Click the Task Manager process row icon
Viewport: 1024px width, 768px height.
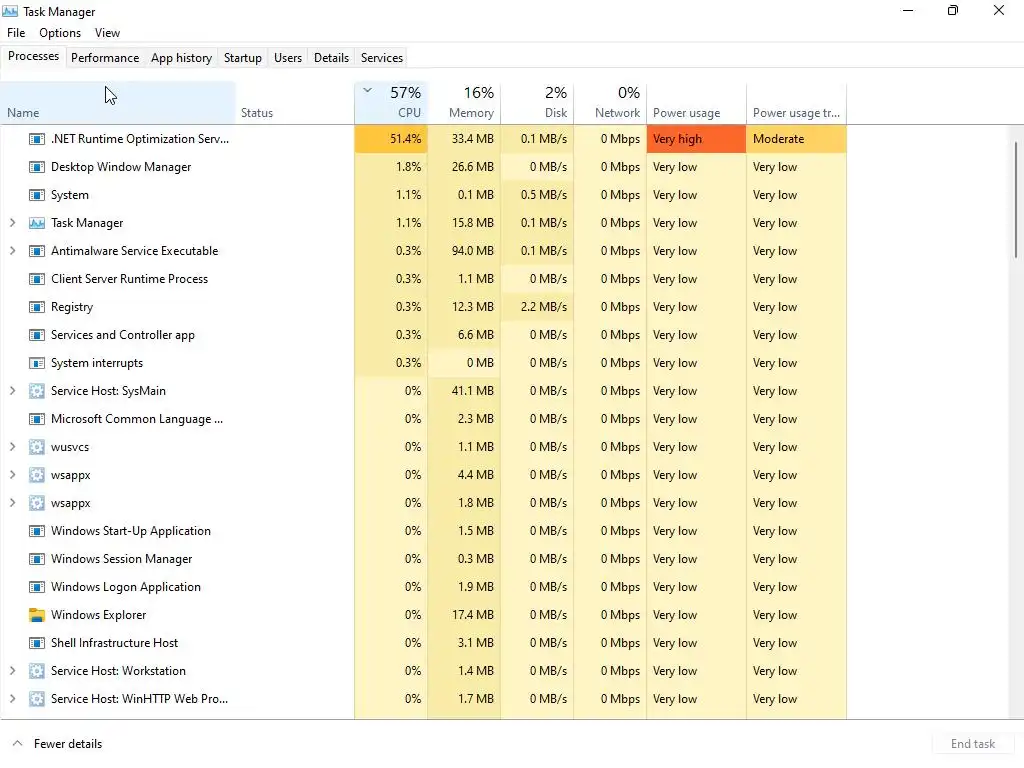coord(37,223)
